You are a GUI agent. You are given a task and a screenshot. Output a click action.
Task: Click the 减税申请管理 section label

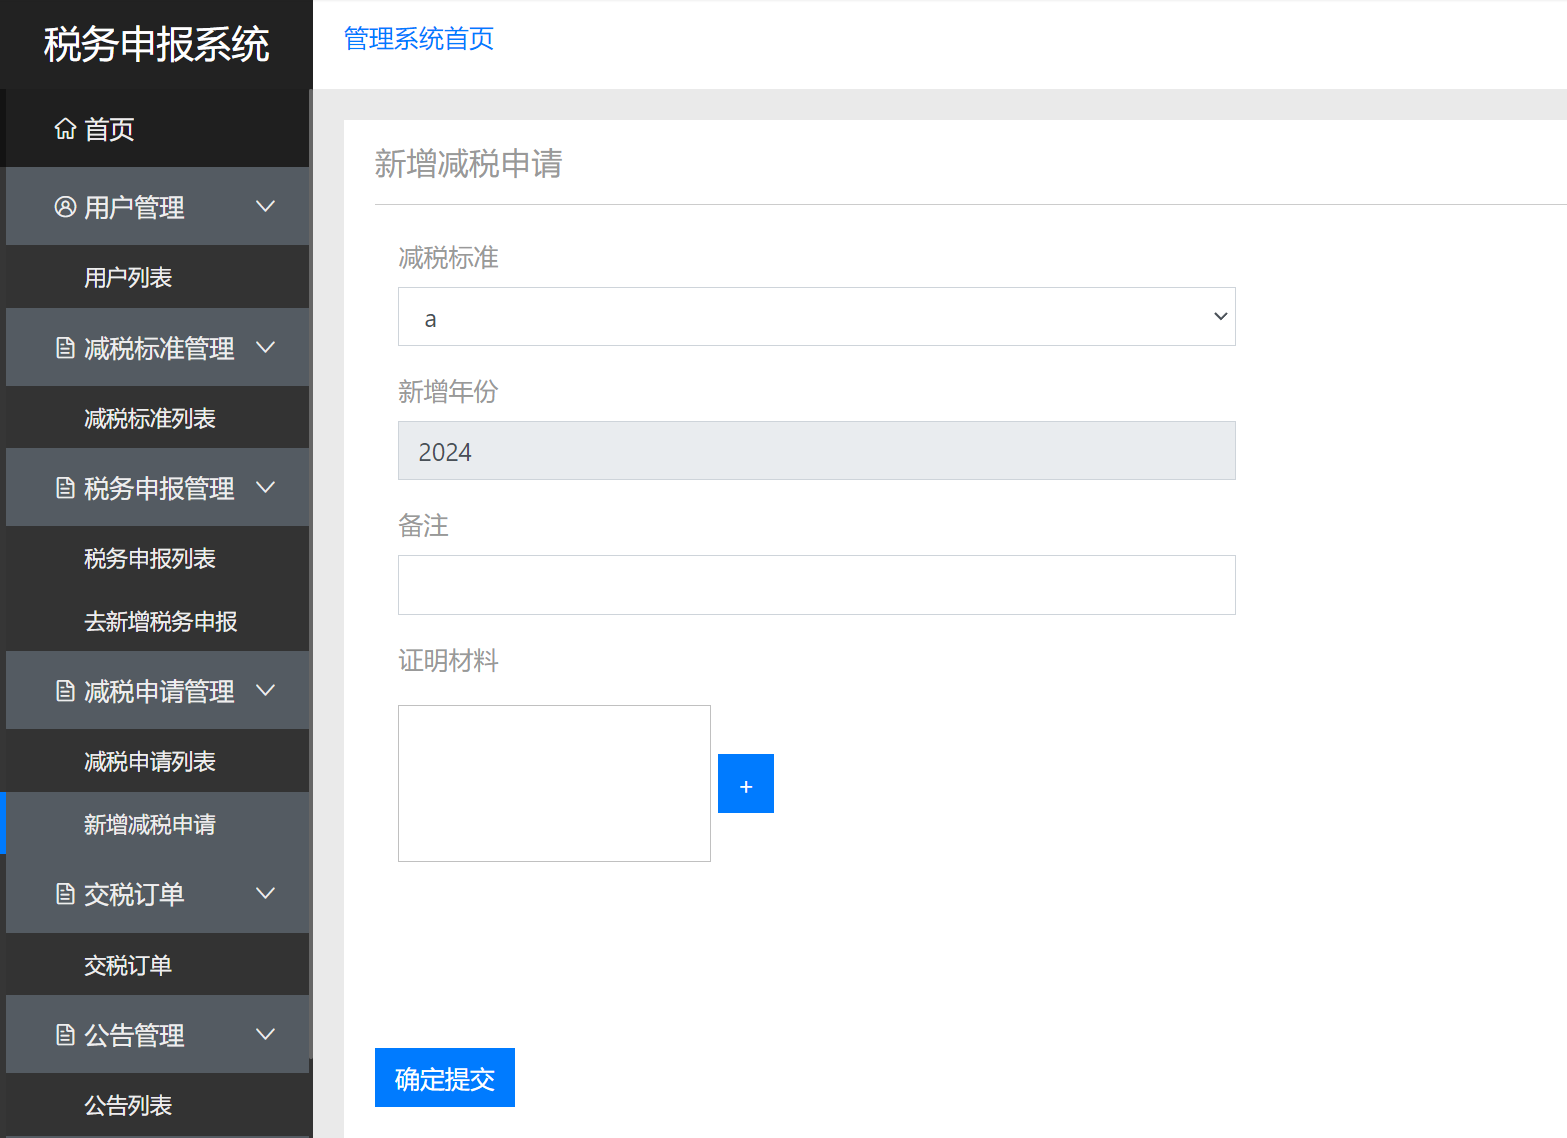(x=159, y=691)
